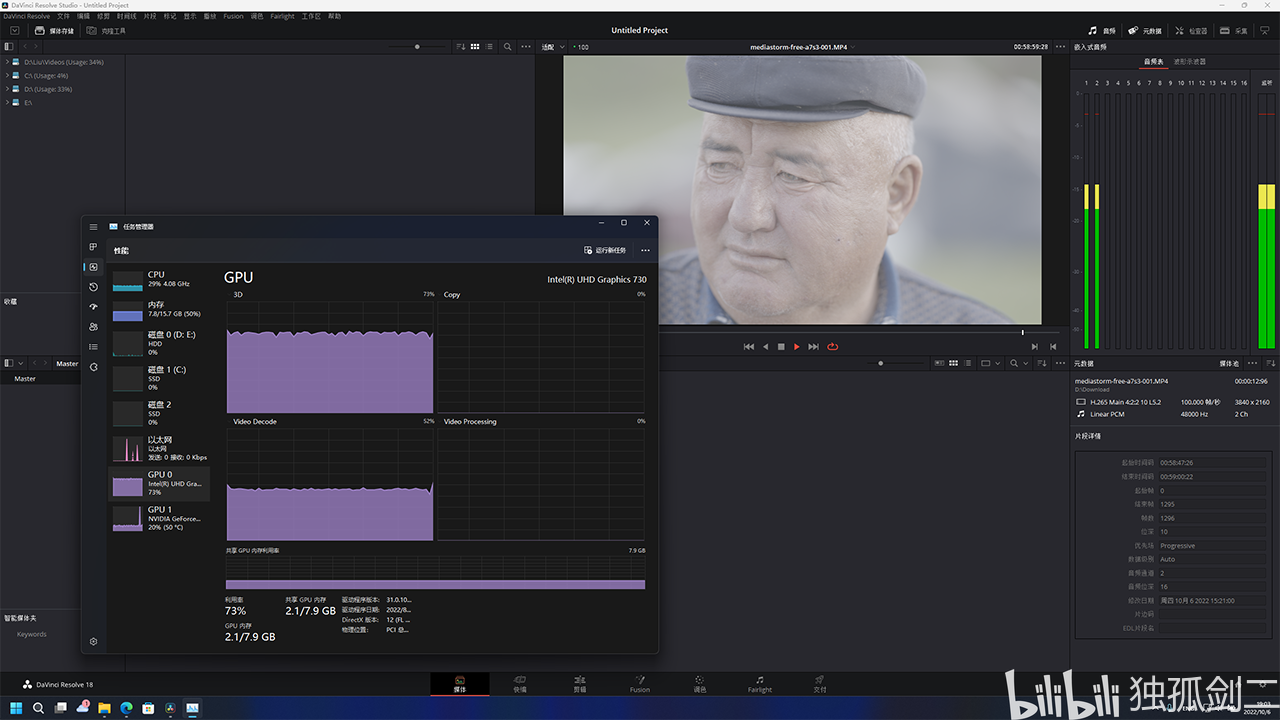The image size is (1280, 720).
Task: Select GPU 1 NVIDIA GeForce entry
Action: [159, 518]
